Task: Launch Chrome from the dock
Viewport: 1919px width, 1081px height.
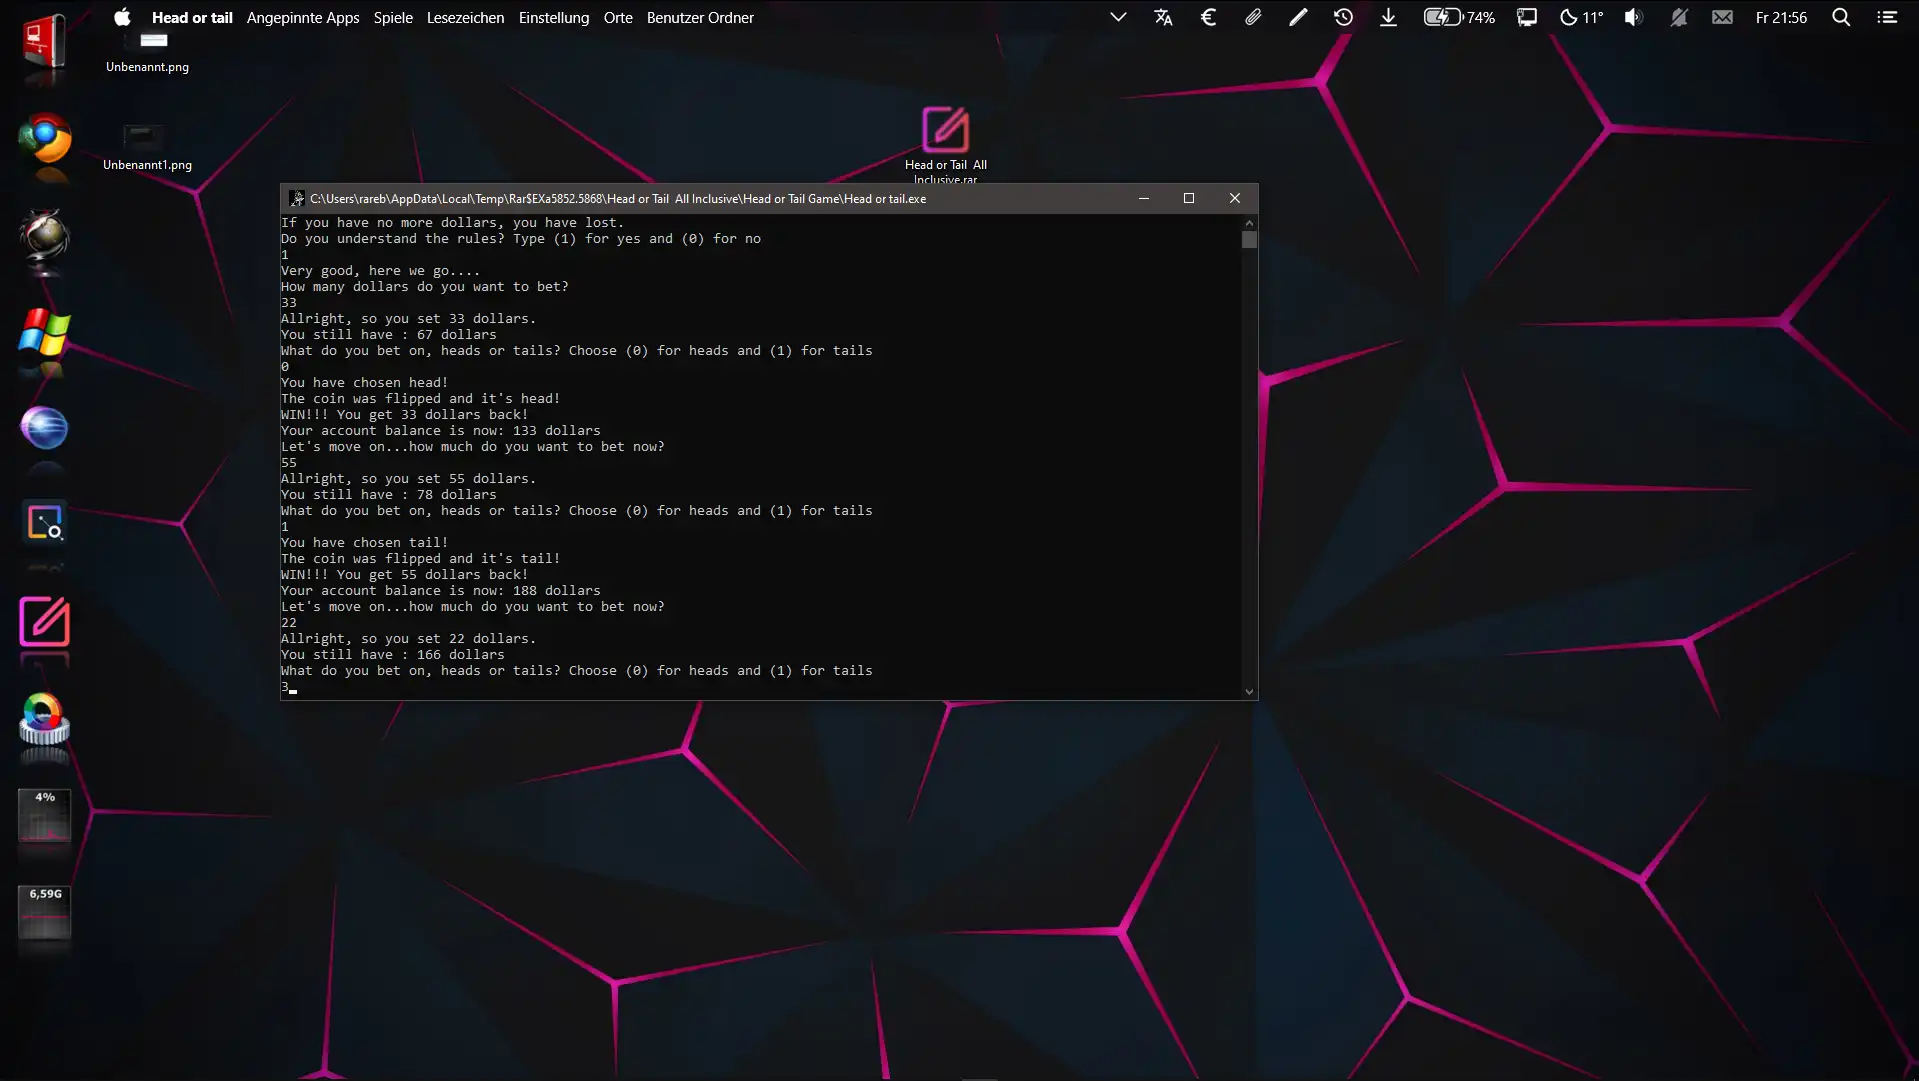Action: click(x=45, y=139)
